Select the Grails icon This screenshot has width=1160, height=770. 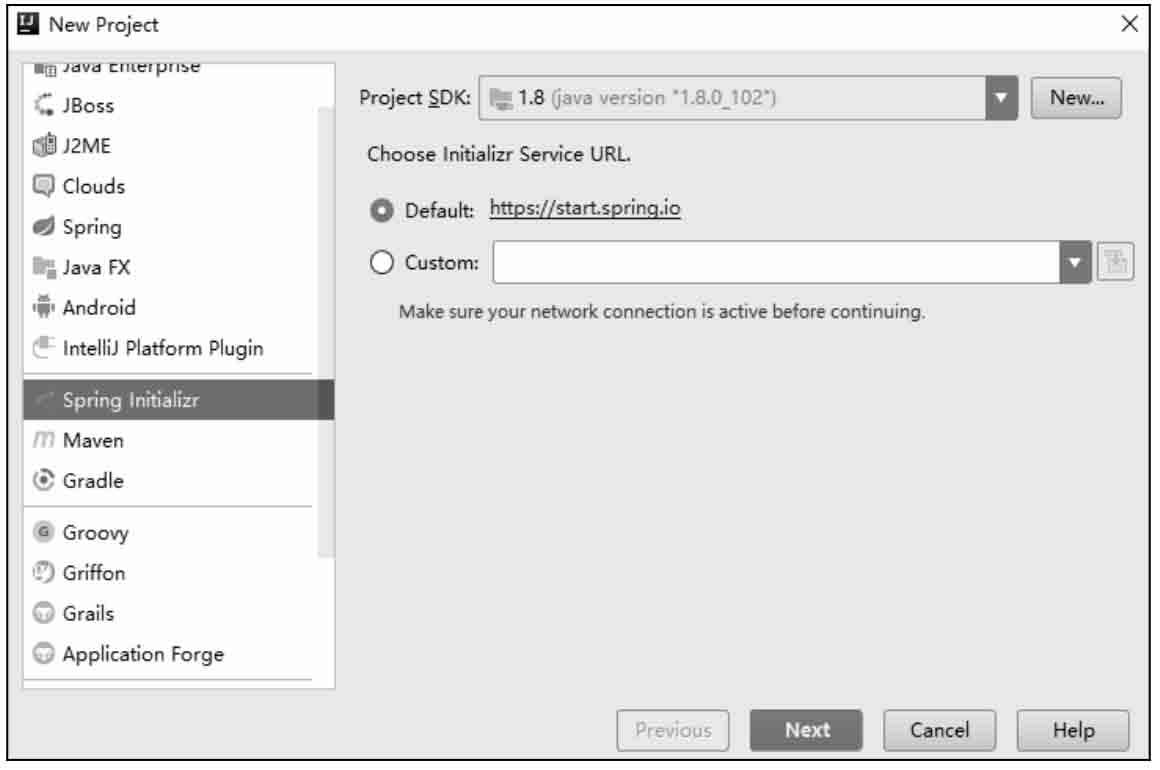pos(44,613)
